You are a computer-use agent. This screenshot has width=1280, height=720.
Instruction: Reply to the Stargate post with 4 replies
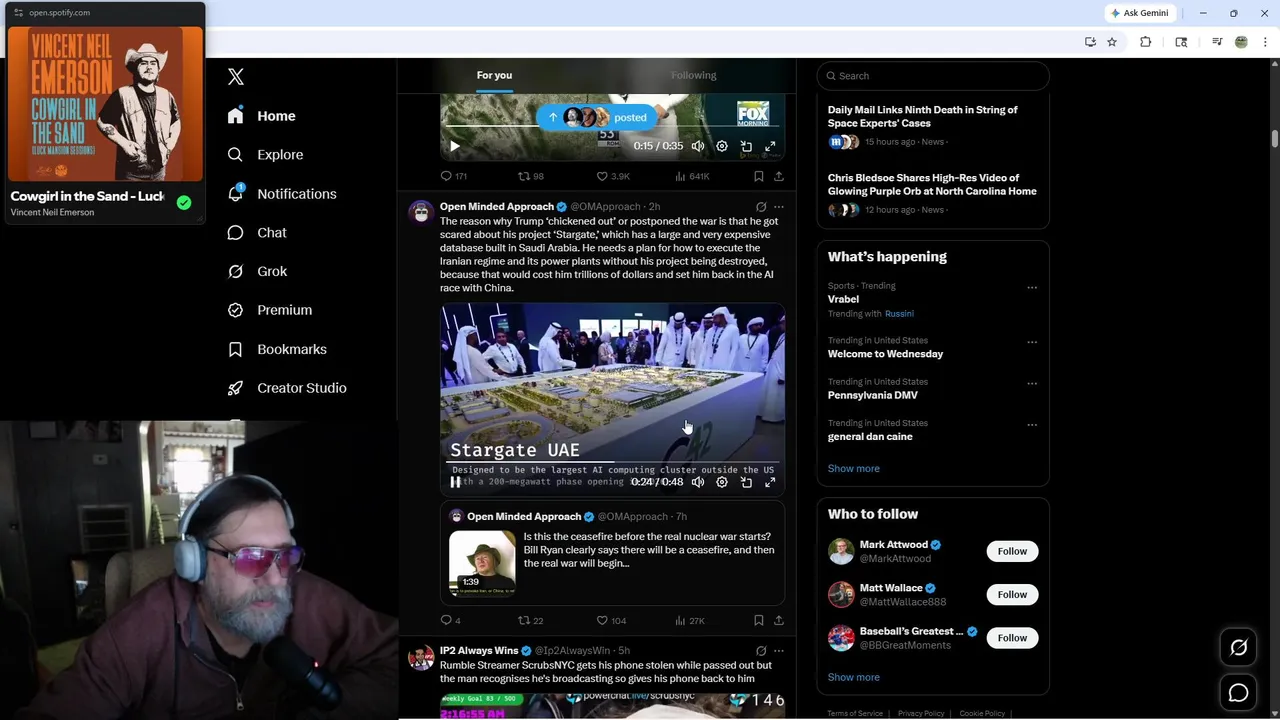click(447, 620)
